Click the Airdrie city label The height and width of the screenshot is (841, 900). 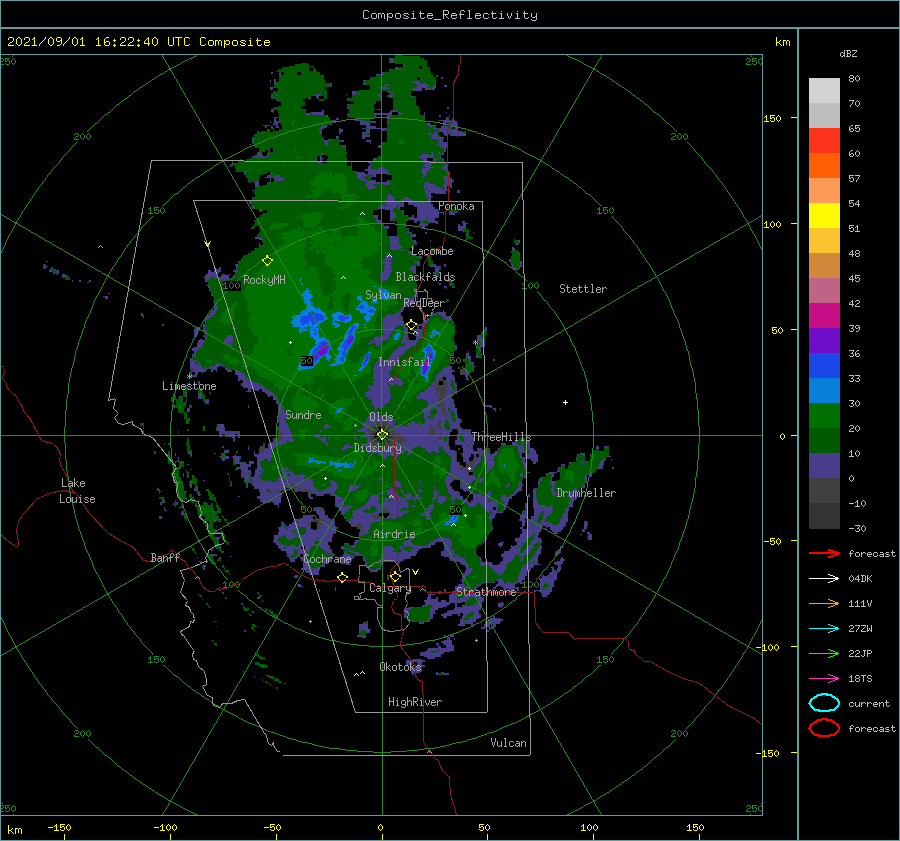coord(394,534)
